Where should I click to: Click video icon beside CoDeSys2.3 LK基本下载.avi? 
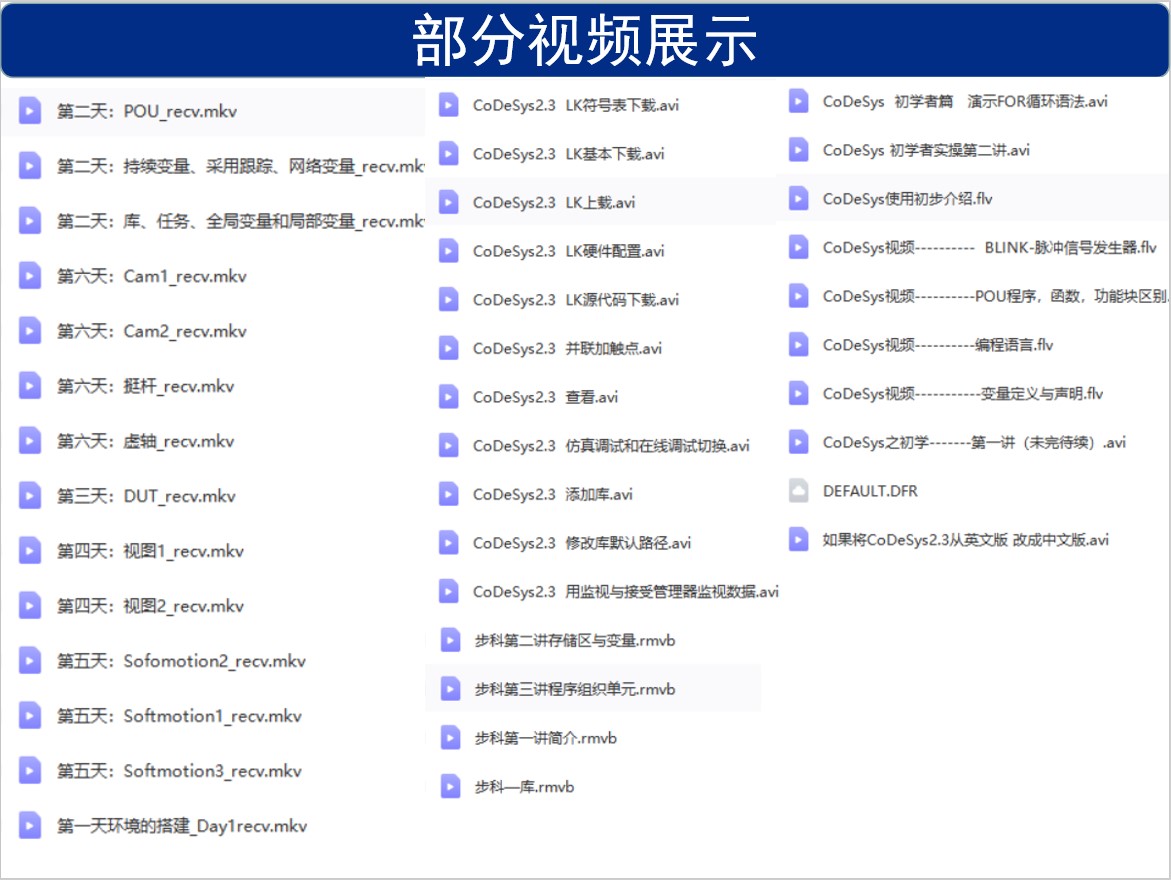(448, 153)
